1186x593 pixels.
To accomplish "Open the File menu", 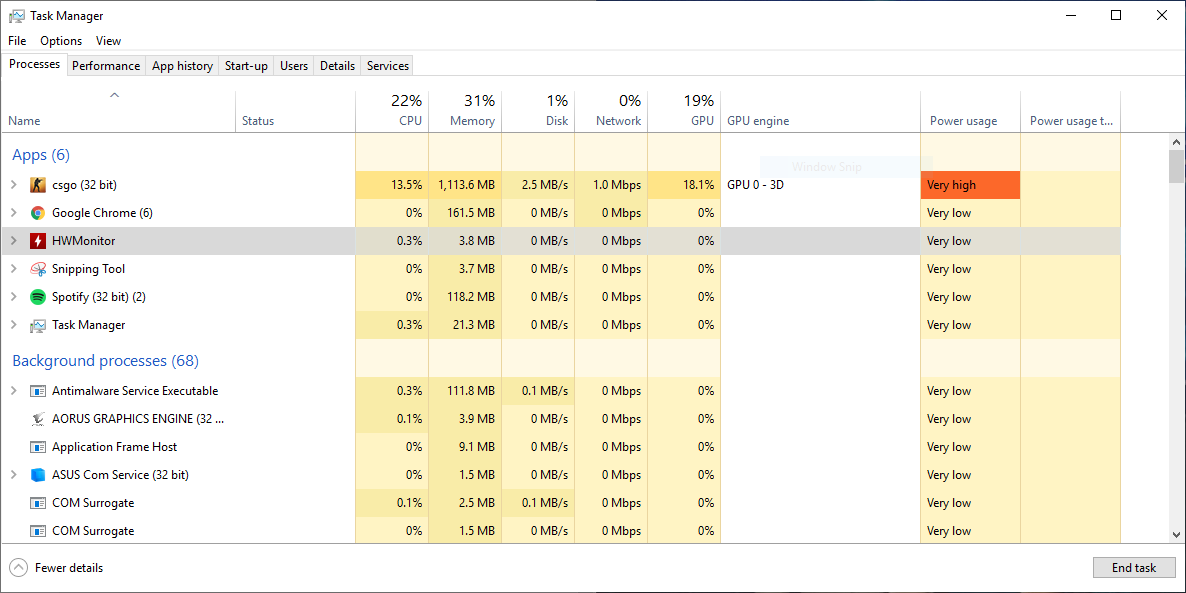I will [x=17, y=41].
